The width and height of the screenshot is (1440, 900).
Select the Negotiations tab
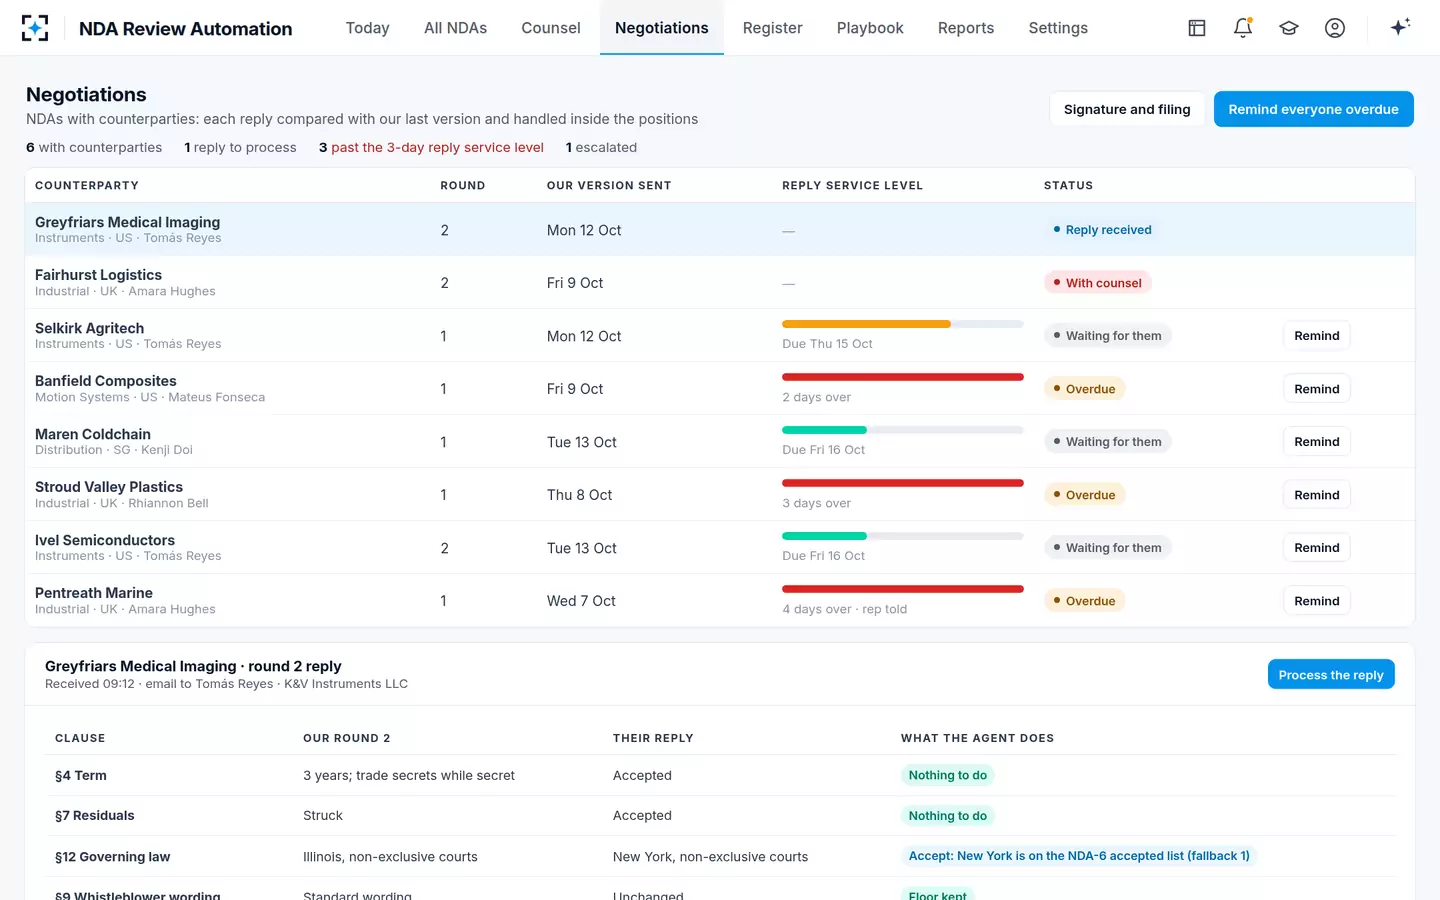click(662, 28)
